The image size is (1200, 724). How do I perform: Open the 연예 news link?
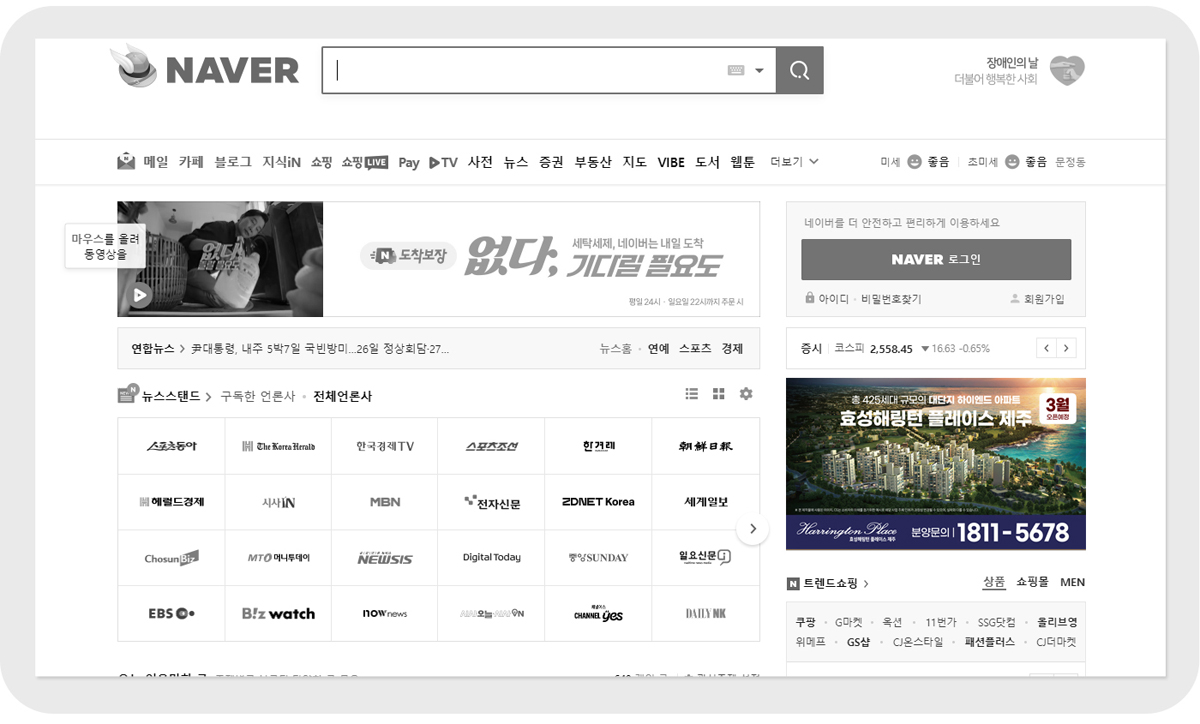[658, 349]
